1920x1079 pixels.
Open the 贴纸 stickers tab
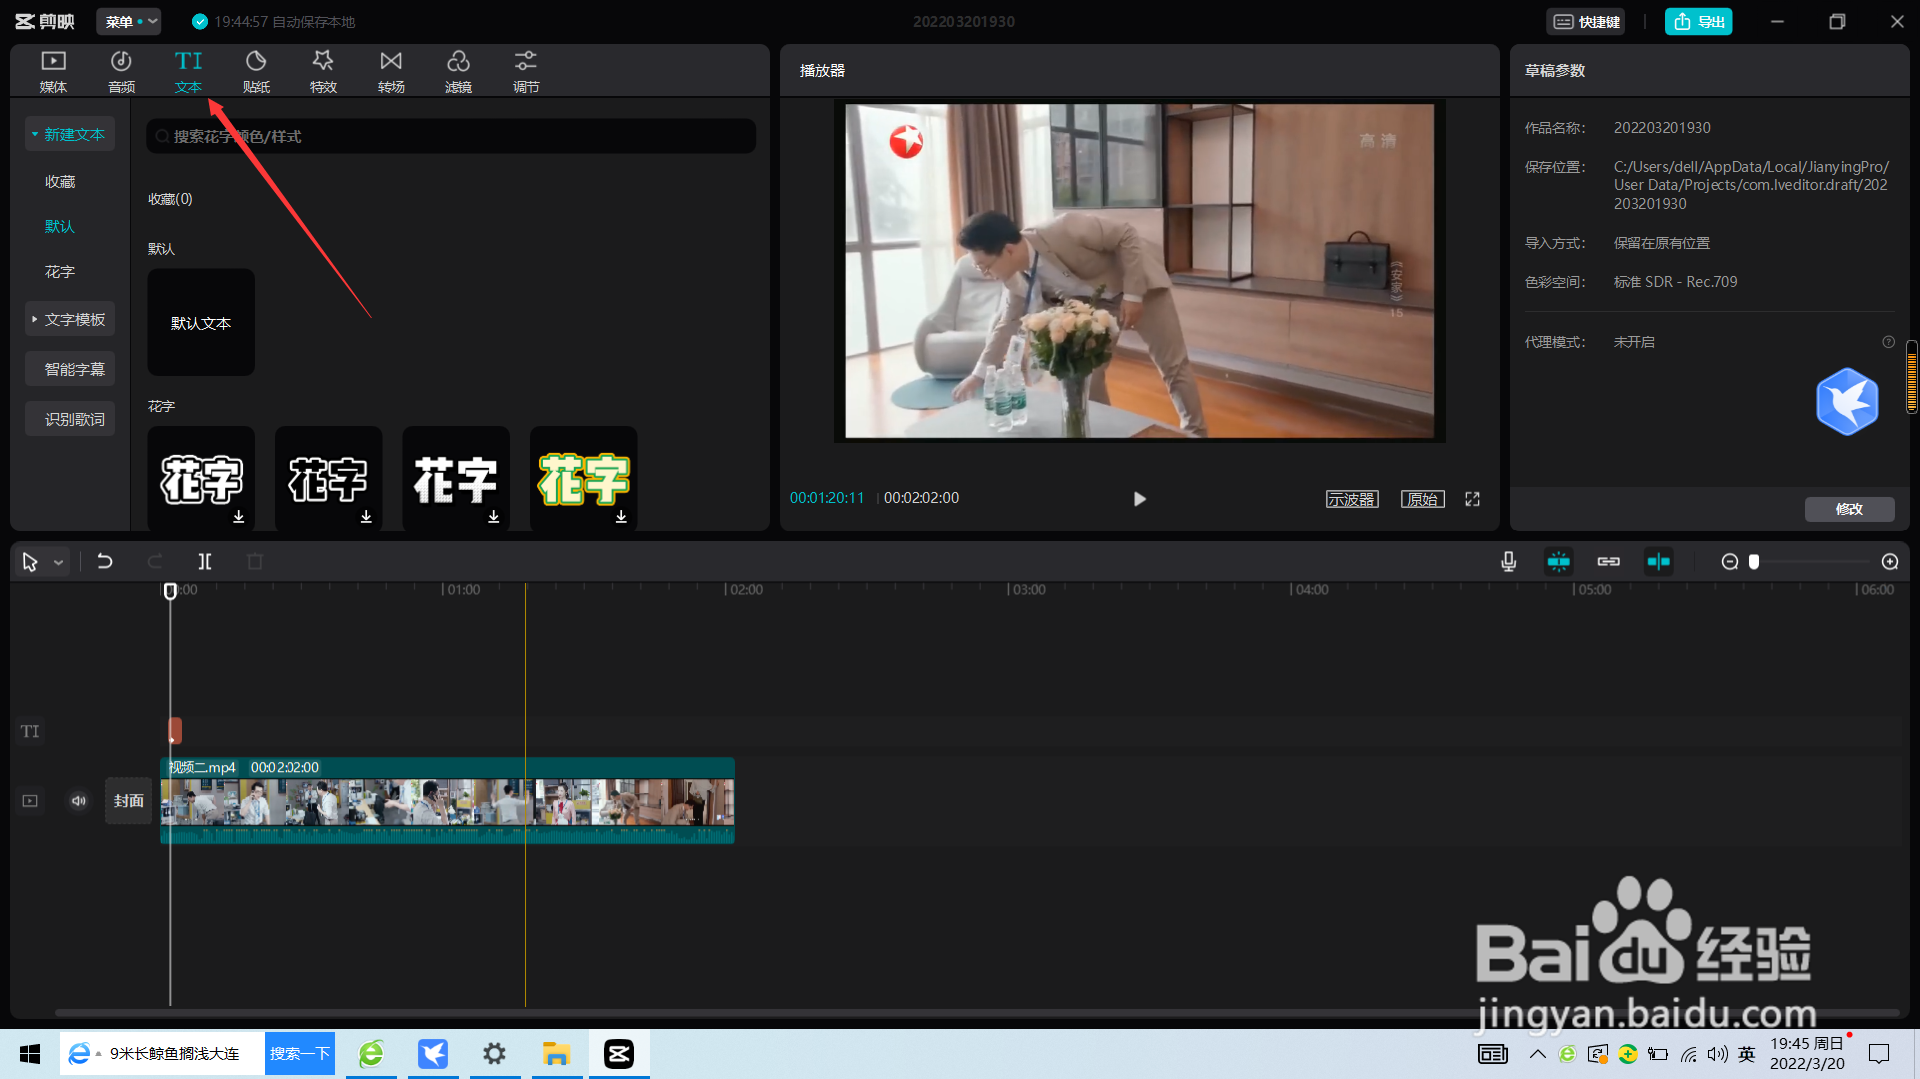click(256, 71)
